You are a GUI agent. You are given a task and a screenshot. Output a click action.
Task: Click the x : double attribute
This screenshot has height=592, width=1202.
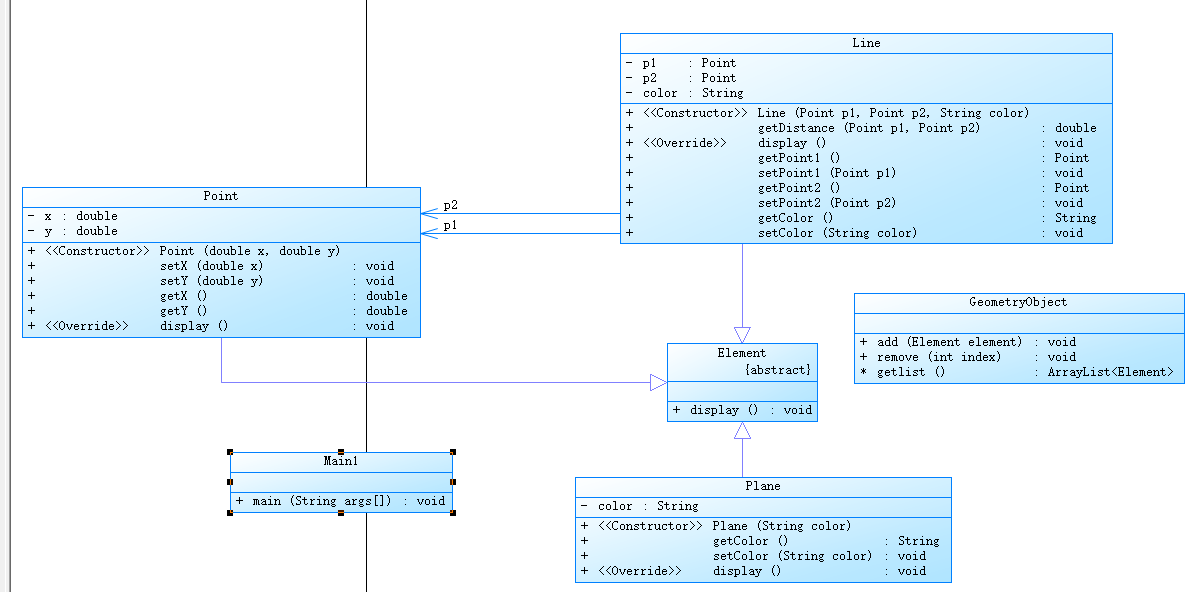coord(72,216)
